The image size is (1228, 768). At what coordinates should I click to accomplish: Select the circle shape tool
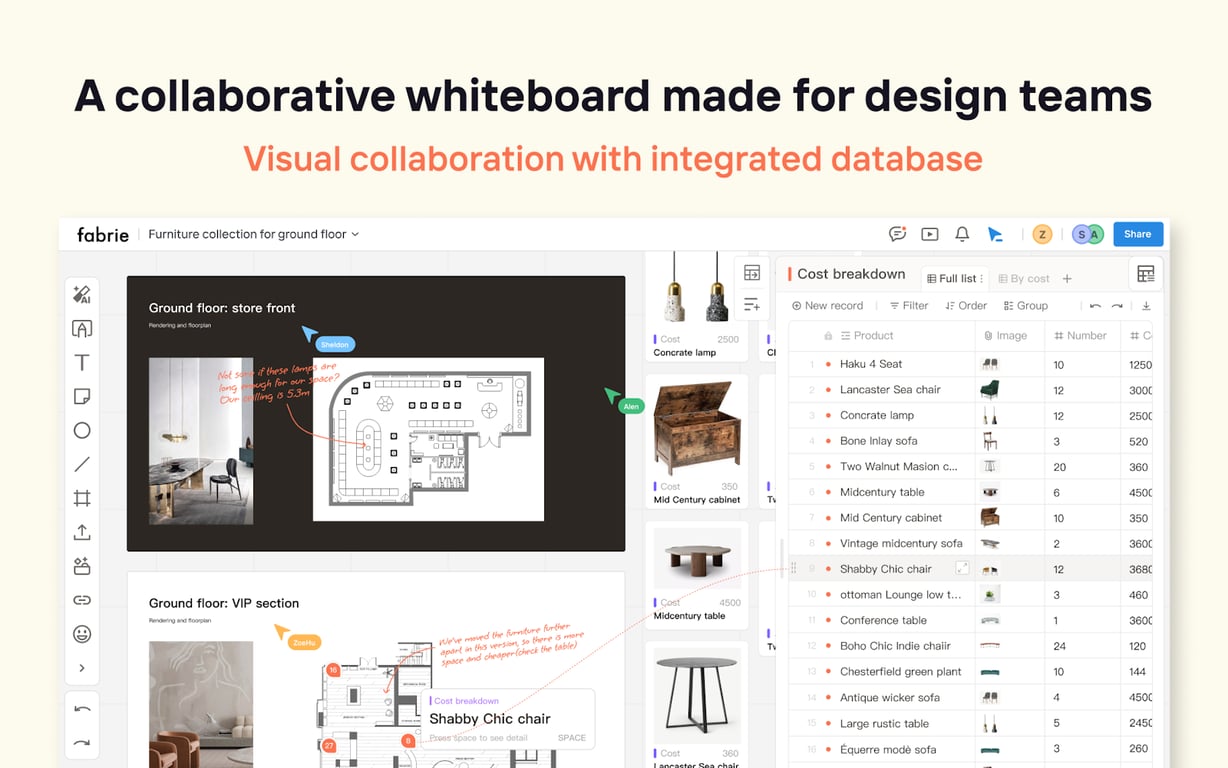tap(82, 430)
